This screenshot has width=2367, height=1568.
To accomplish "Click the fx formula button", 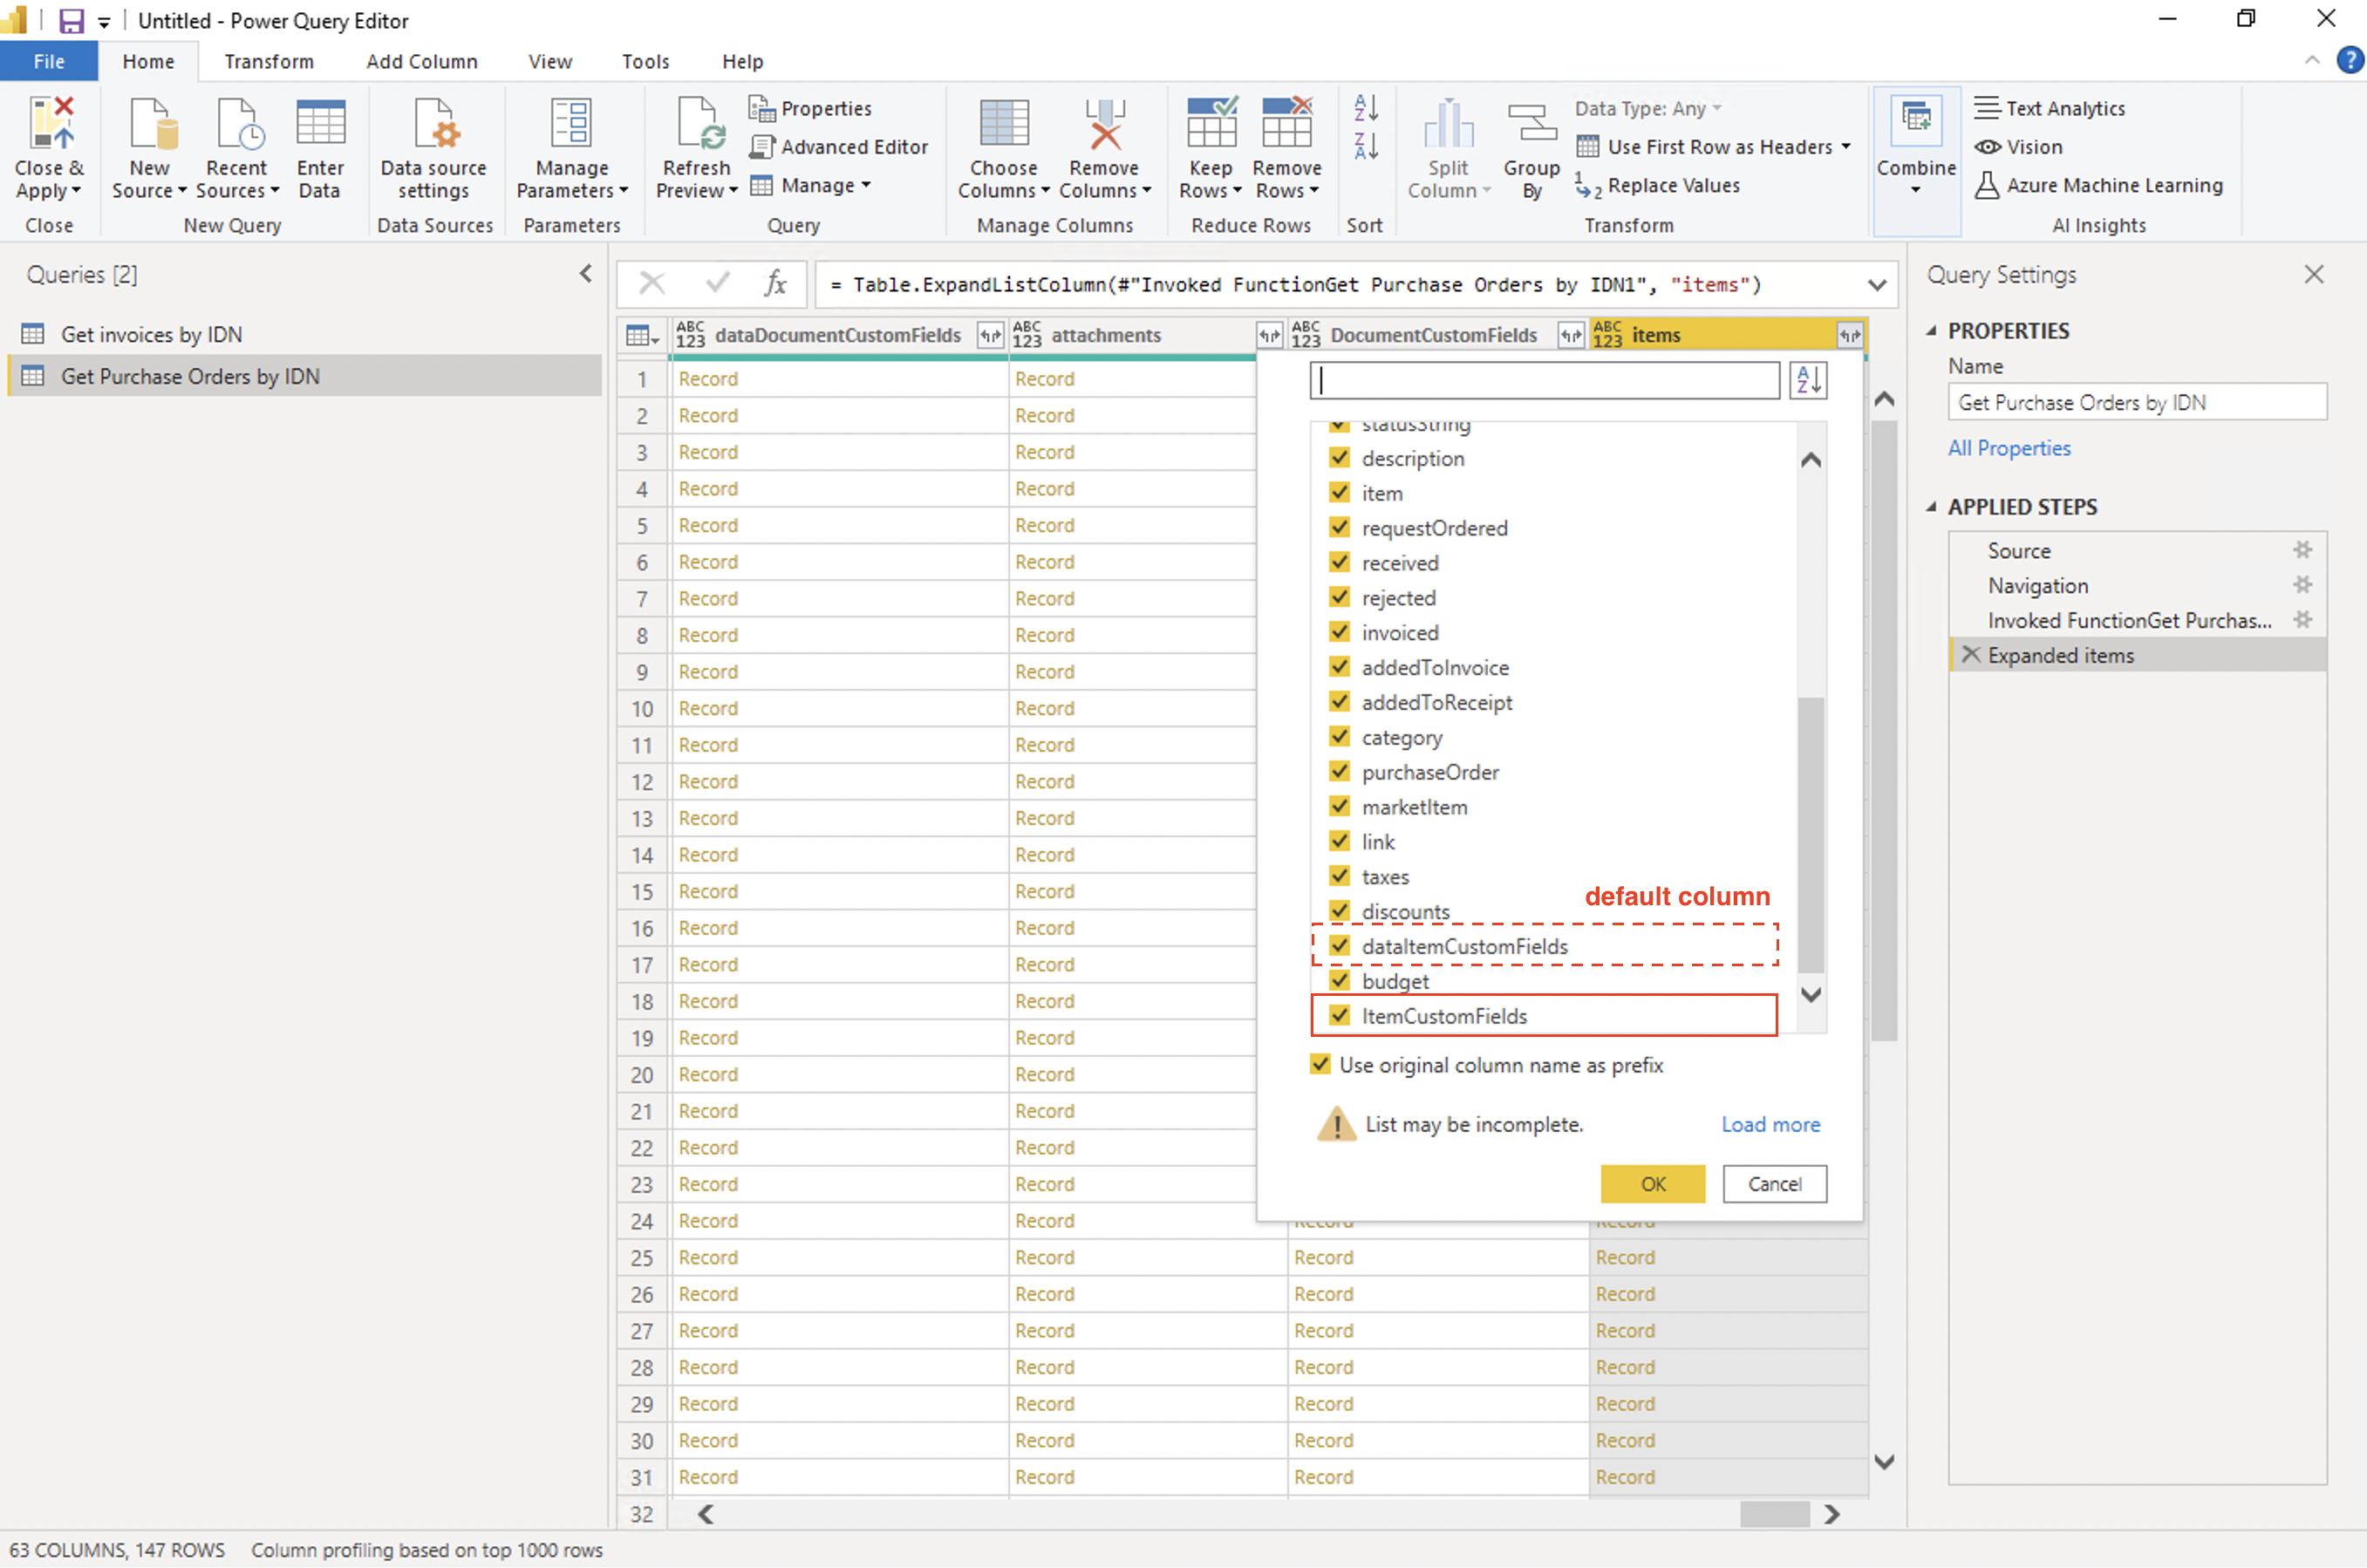I will point(775,284).
